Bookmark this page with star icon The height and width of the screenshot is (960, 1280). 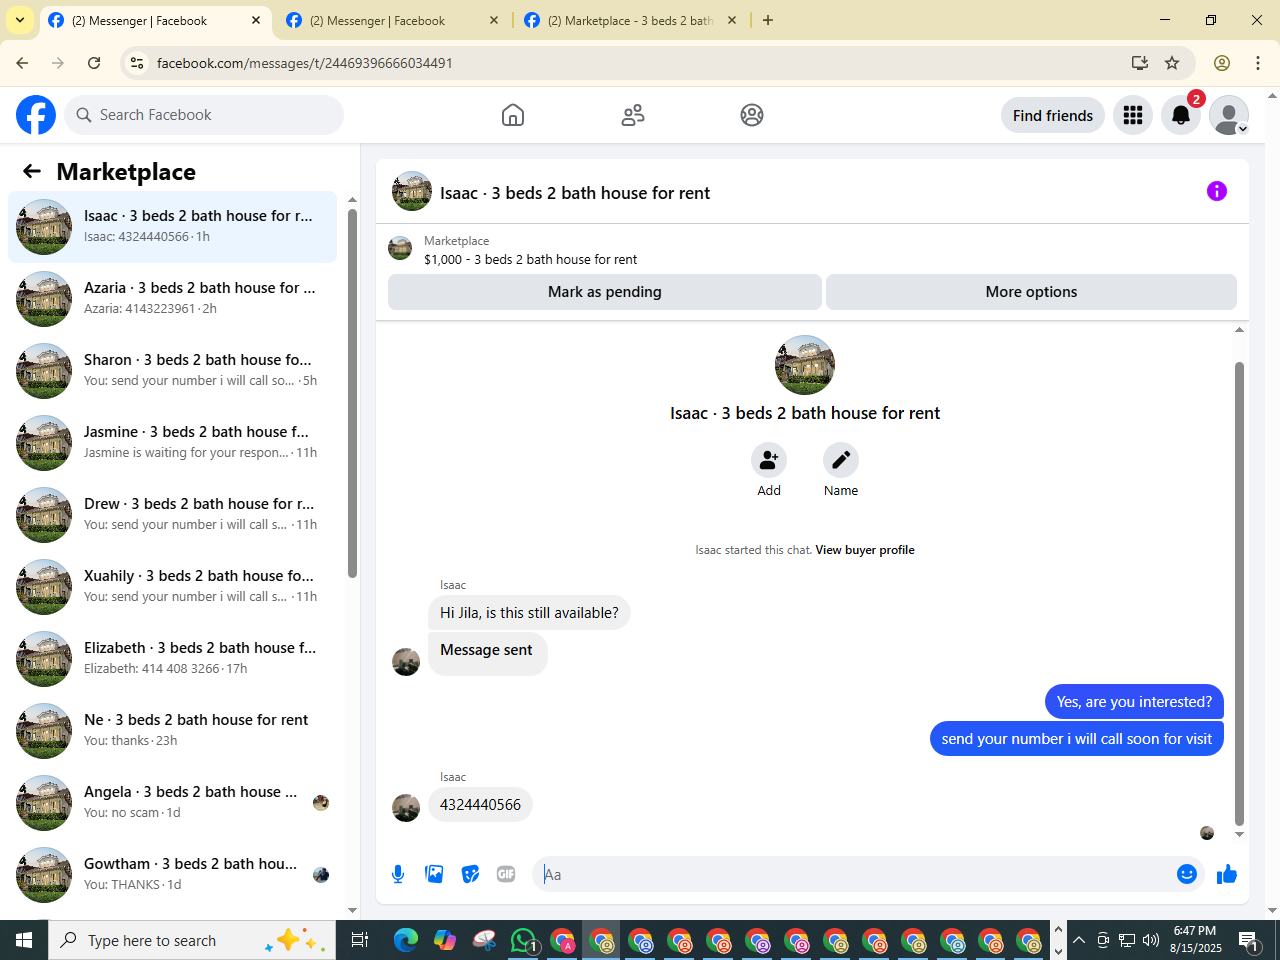coord(1172,63)
